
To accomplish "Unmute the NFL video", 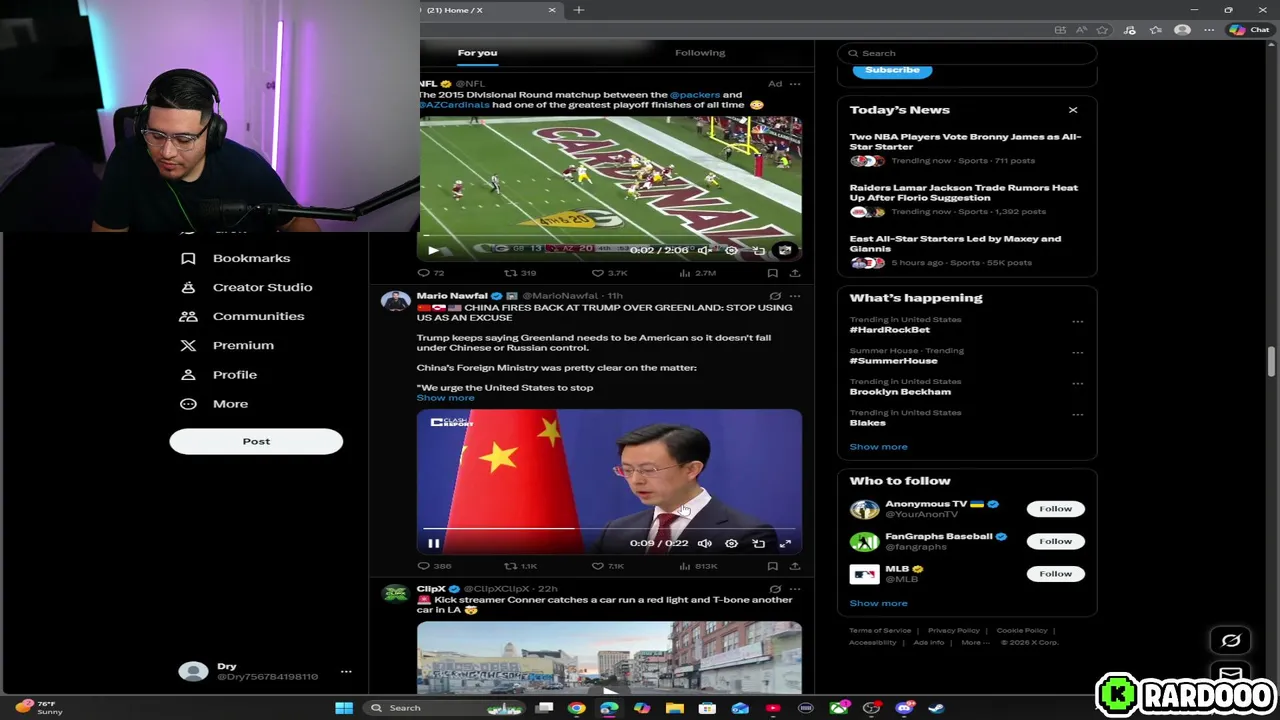I will point(705,250).
